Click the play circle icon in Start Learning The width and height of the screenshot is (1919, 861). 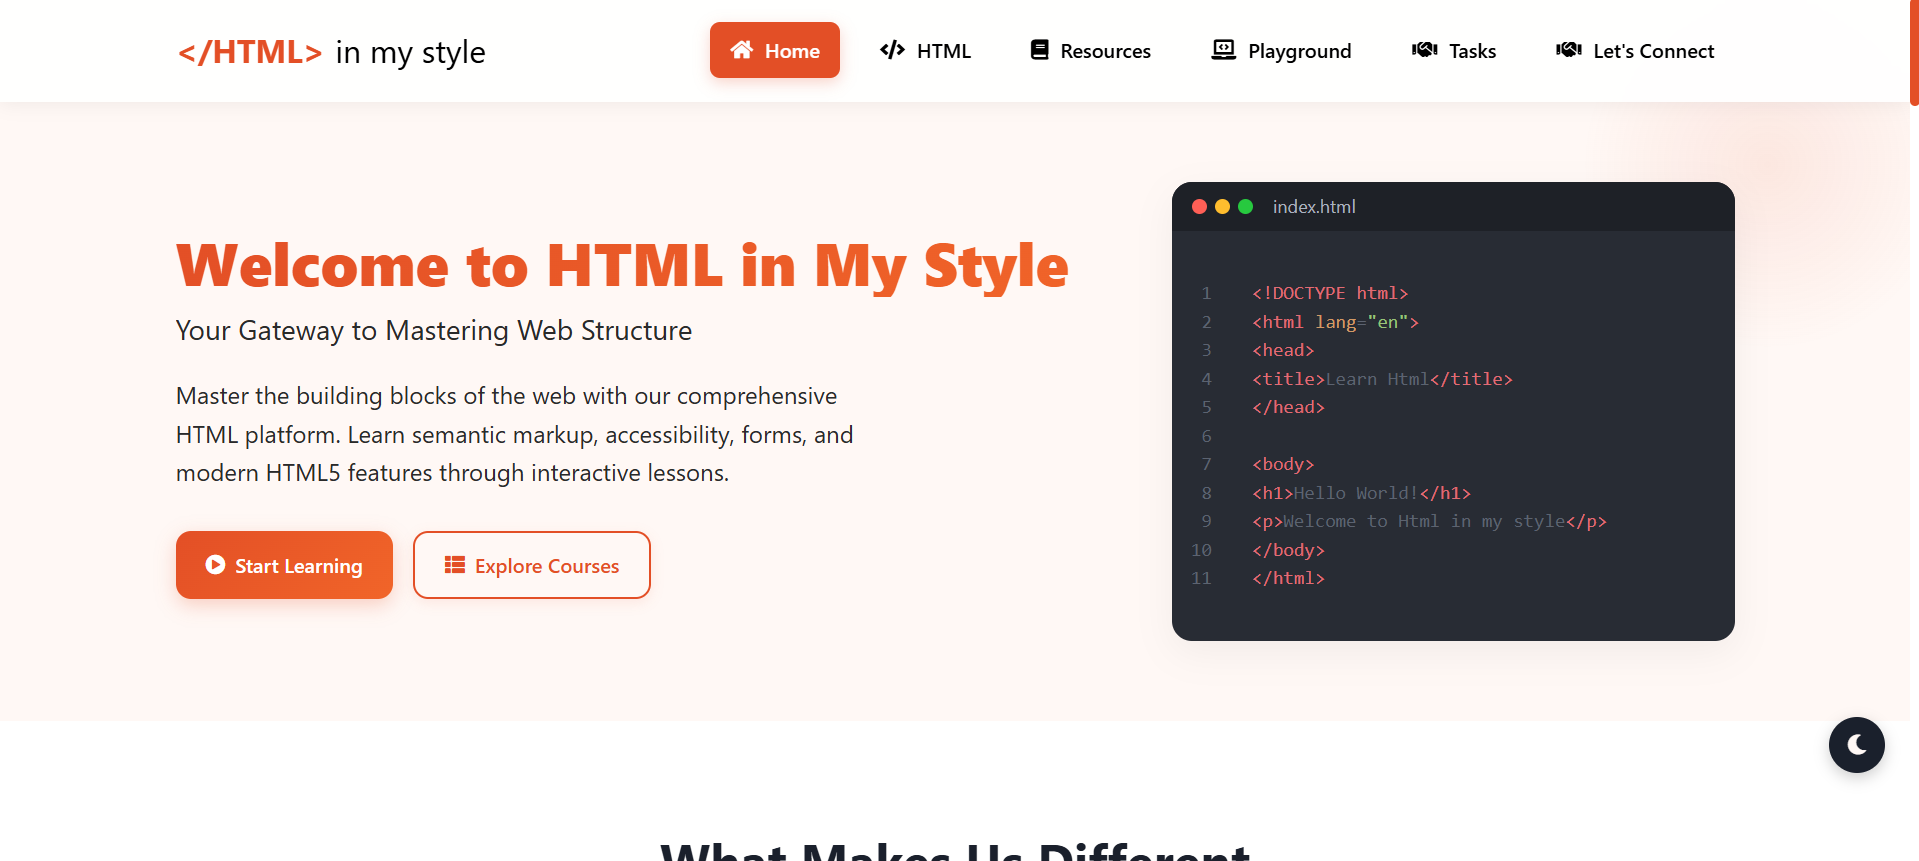tap(215, 565)
